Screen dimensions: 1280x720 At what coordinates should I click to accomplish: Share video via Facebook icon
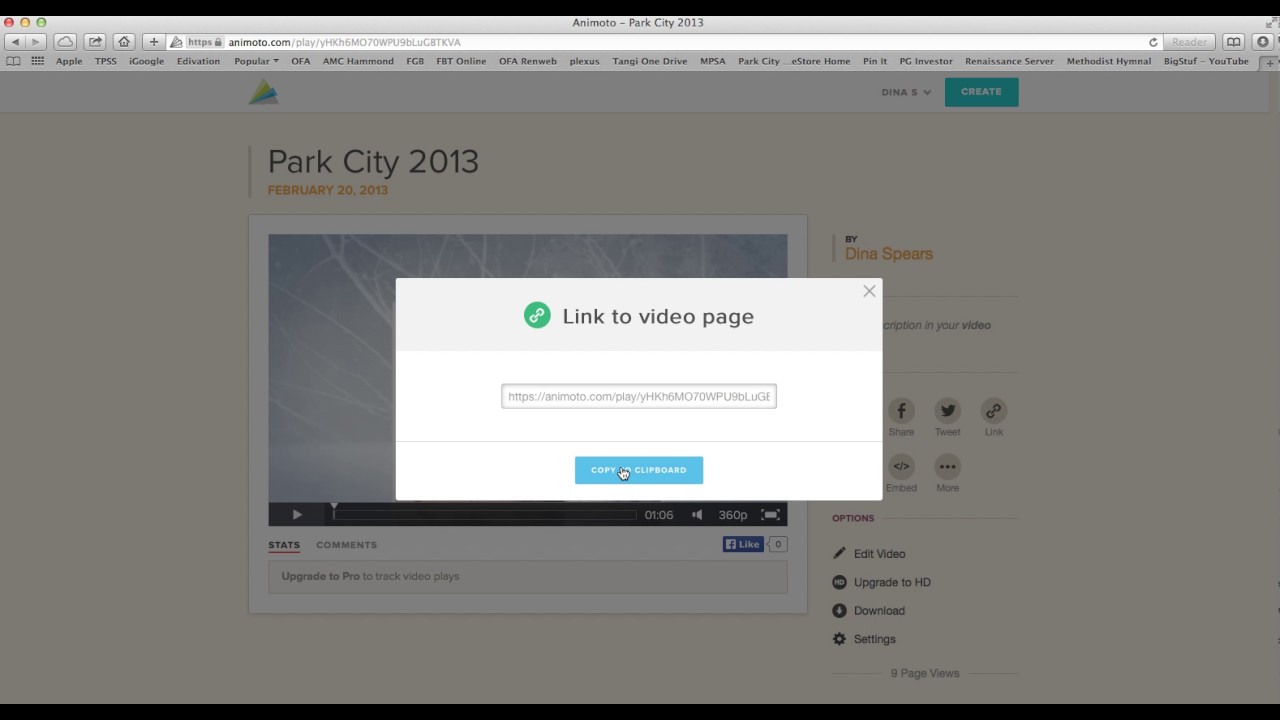click(901, 411)
